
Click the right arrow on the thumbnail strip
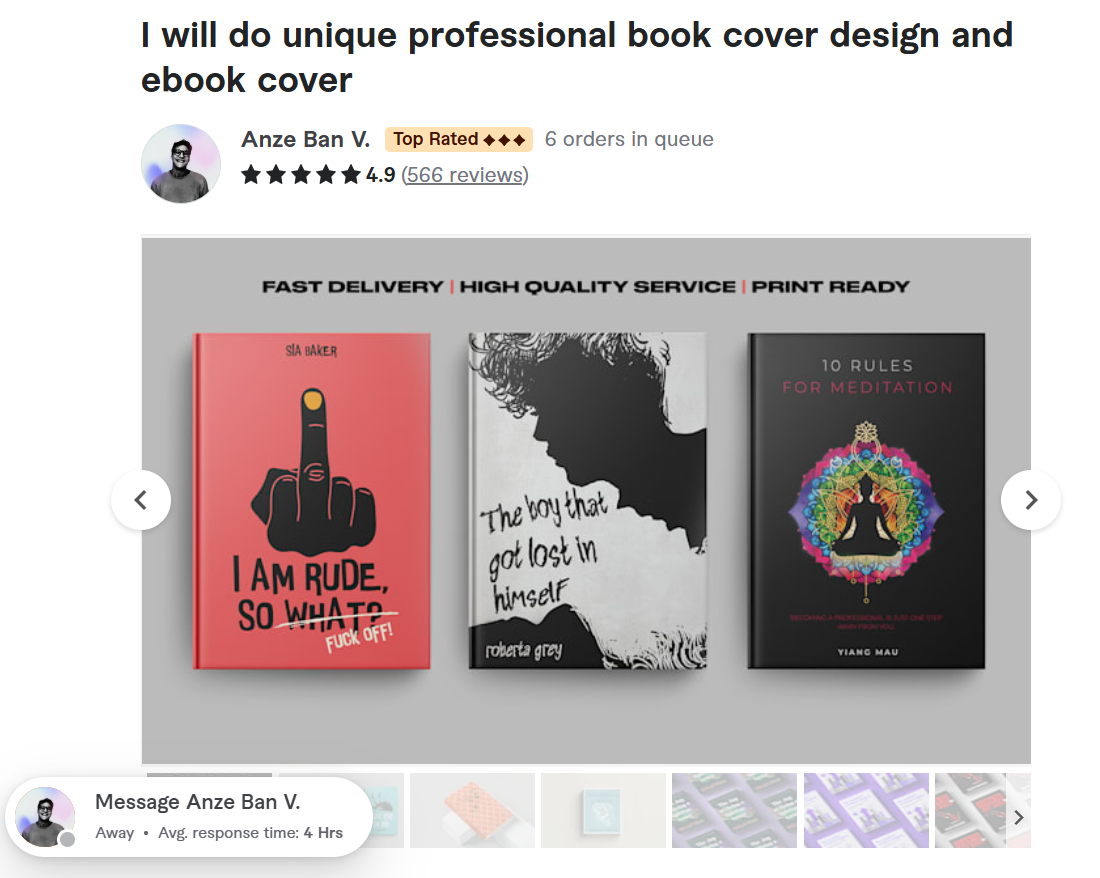click(x=1019, y=817)
